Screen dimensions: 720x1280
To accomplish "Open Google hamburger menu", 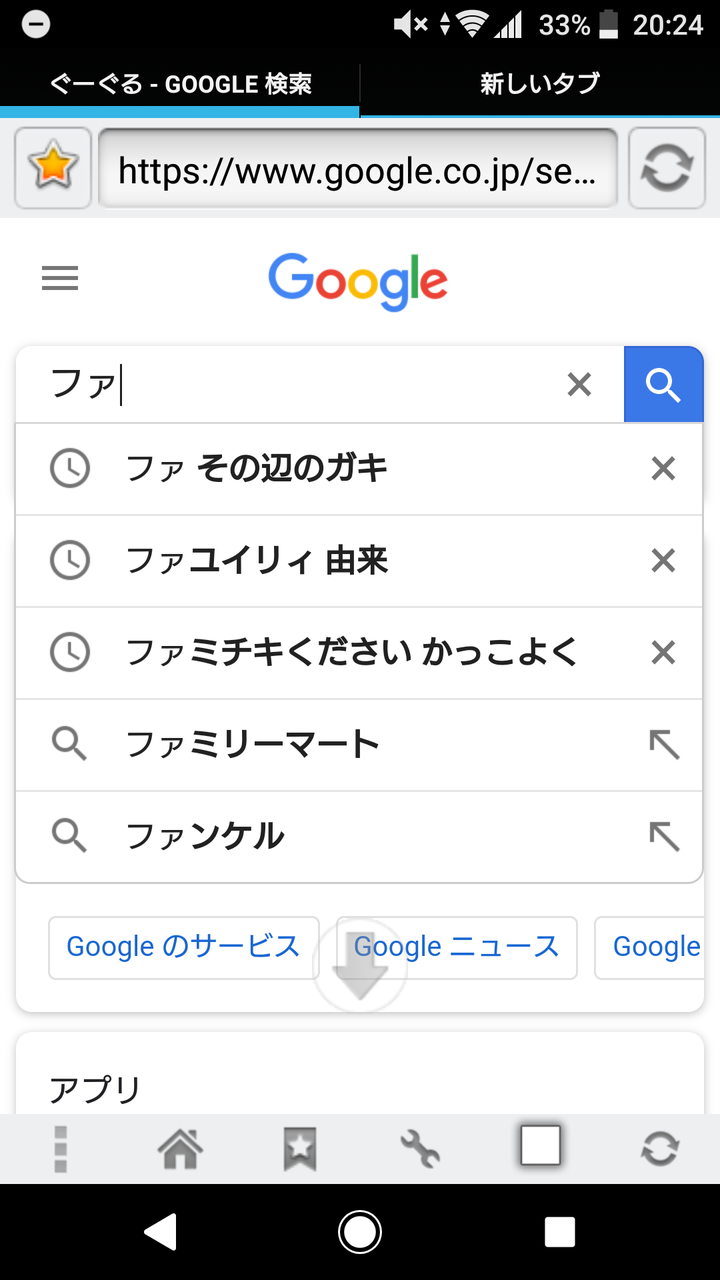I will point(60,277).
